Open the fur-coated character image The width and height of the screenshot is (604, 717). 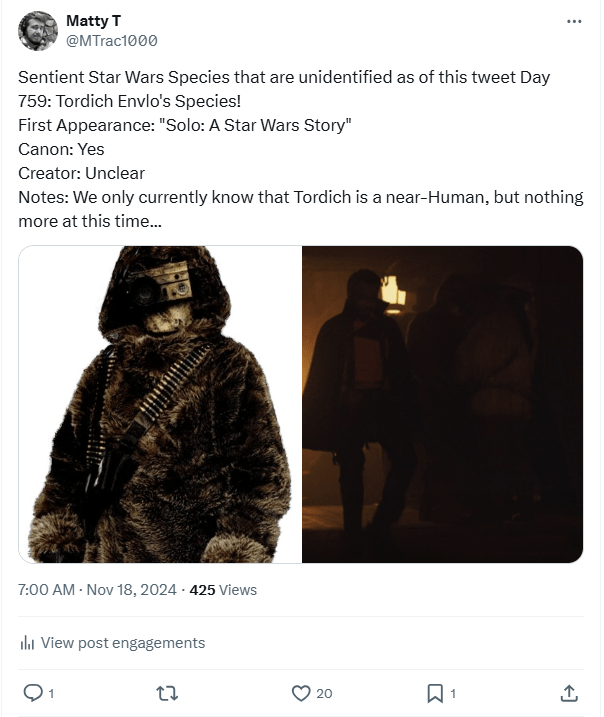160,404
